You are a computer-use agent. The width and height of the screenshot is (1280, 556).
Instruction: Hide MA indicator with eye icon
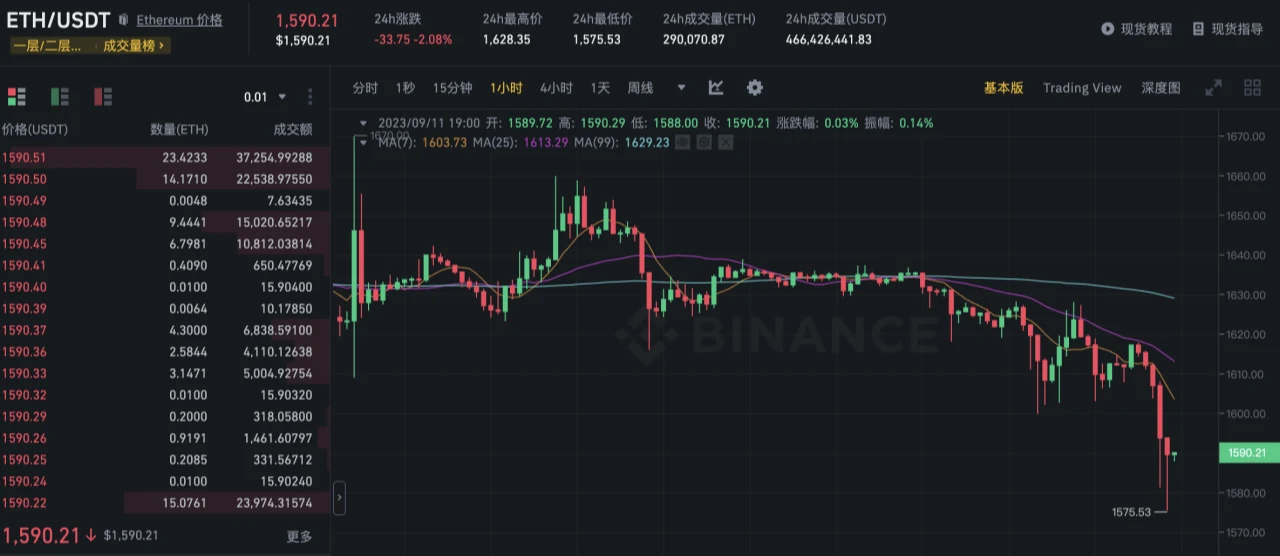click(682, 143)
